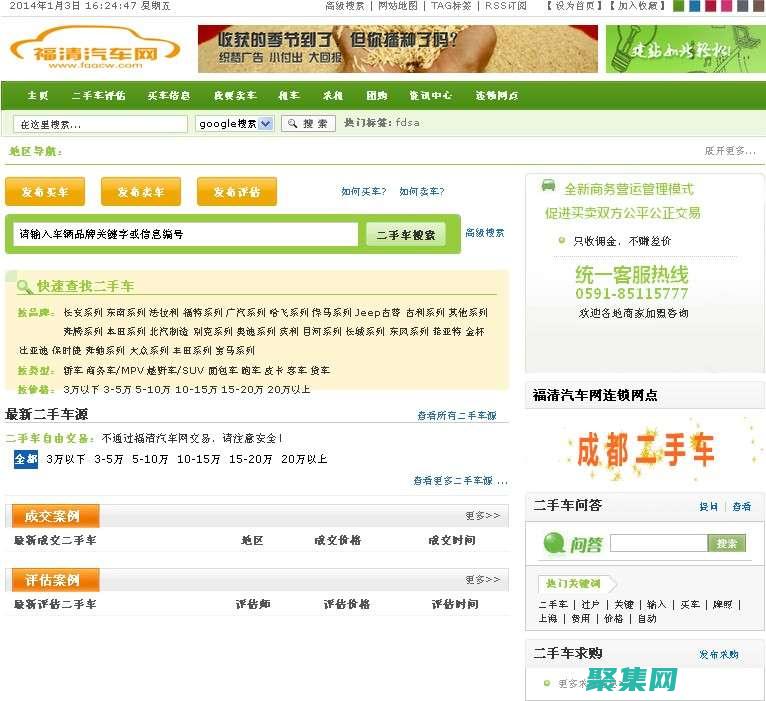Open the google搜索 search engine dropdown
The image size is (766, 701).
pyautogui.click(x=235, y=124)
